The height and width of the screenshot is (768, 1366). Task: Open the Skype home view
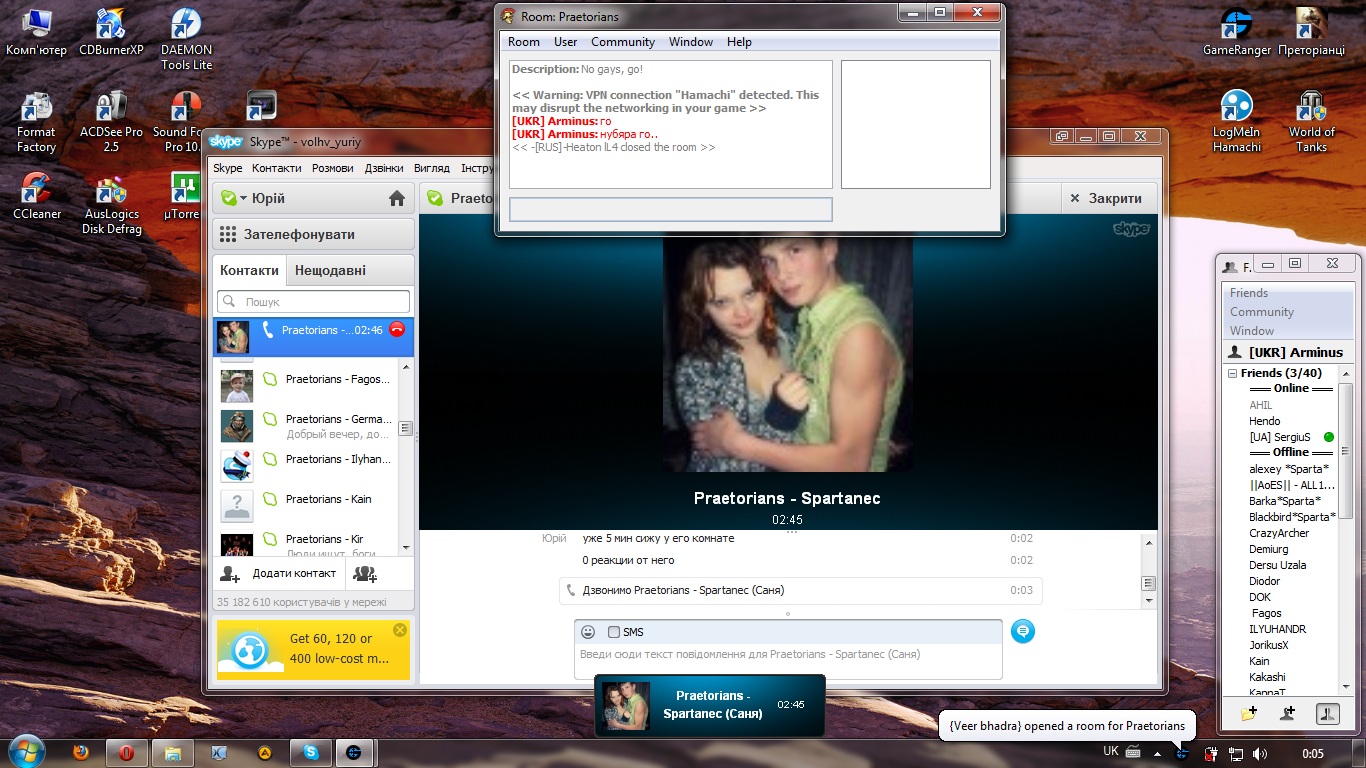397,198
